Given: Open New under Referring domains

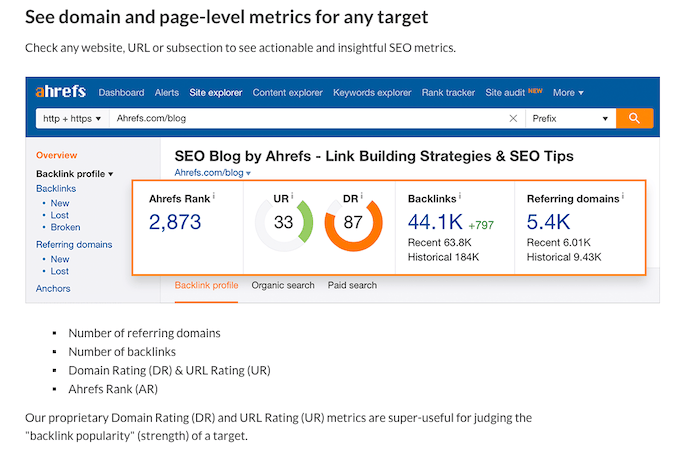Looking at the screenshot, I should pyautogui.click(x=60, y=259).
